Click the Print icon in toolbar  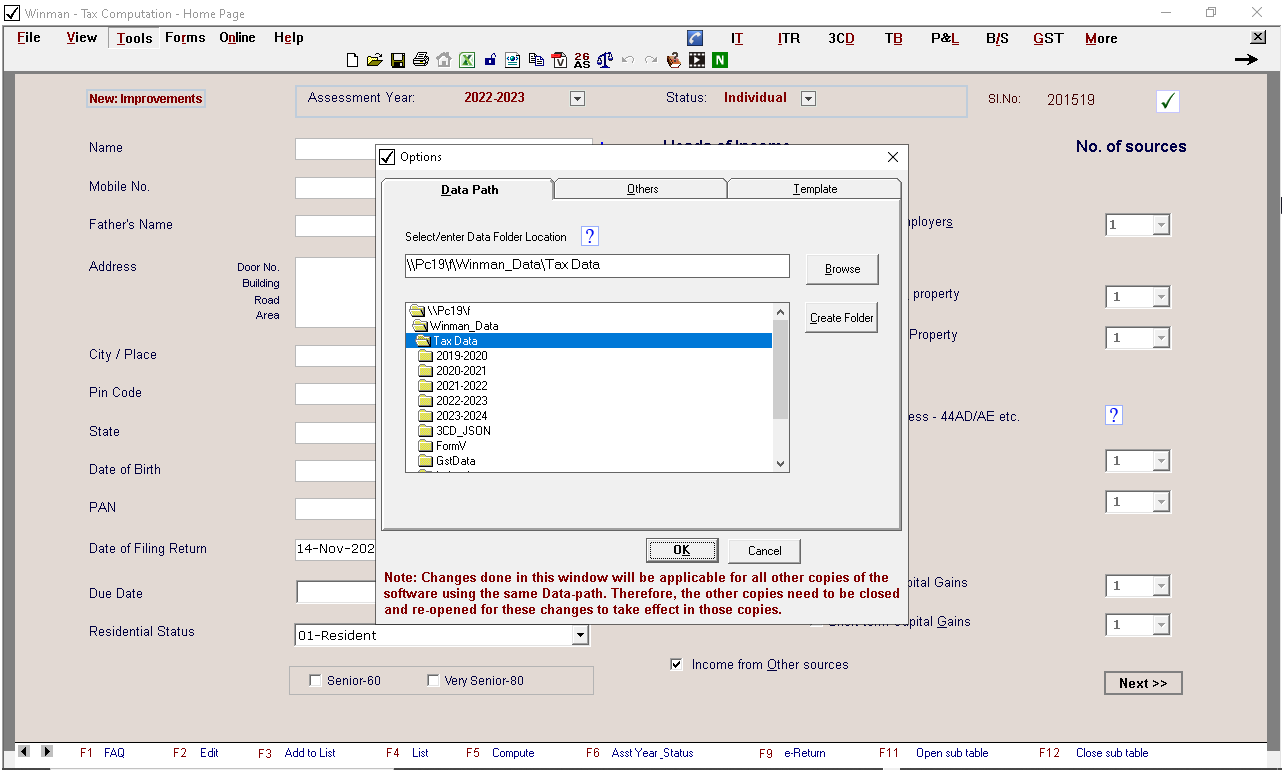(420, 60)
